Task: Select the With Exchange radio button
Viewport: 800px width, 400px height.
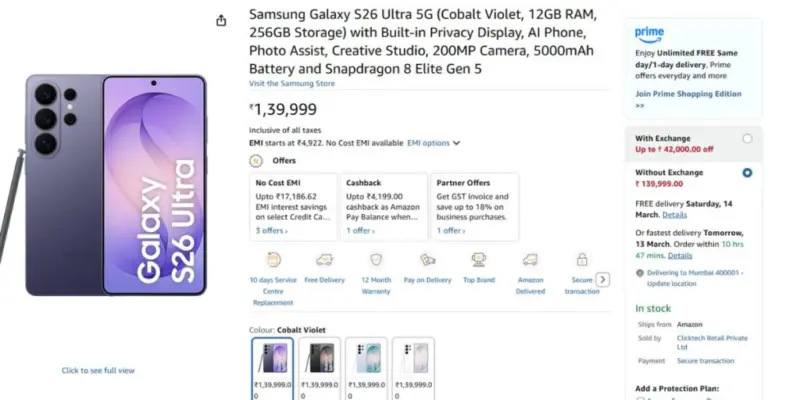Action: click(747, 138)
